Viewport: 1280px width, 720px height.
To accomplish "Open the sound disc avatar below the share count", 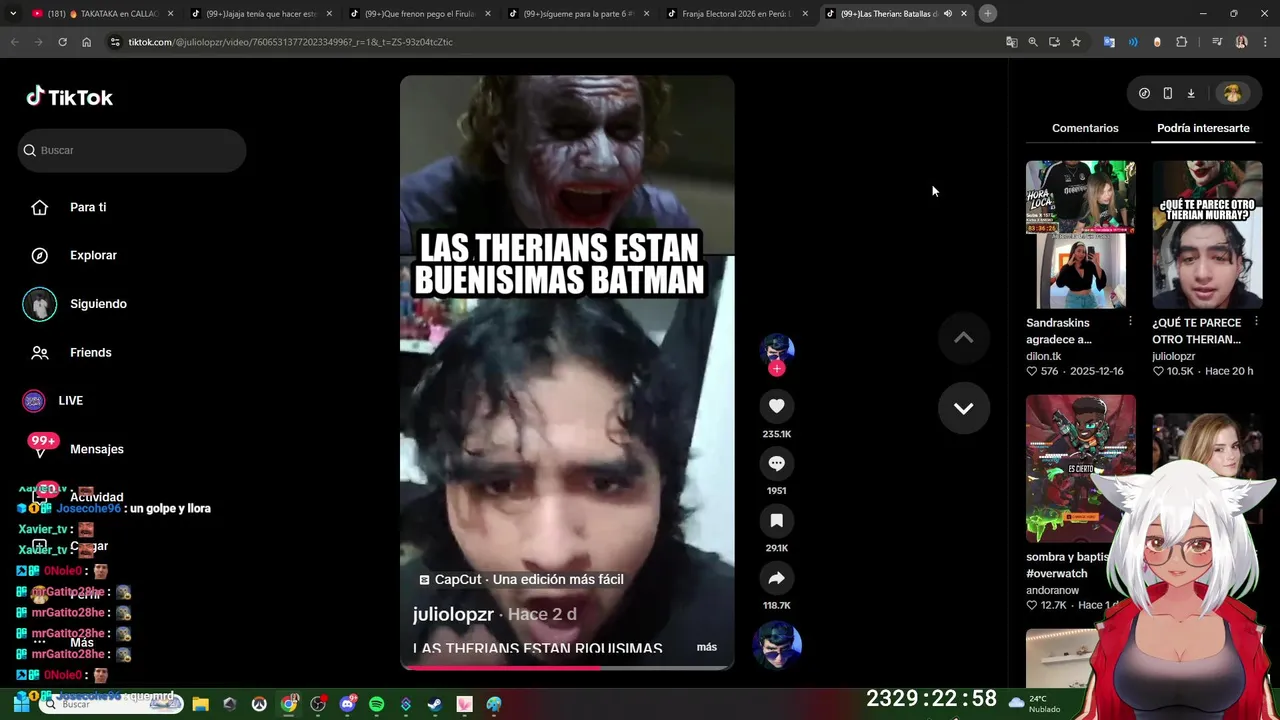I will [777, 645].
